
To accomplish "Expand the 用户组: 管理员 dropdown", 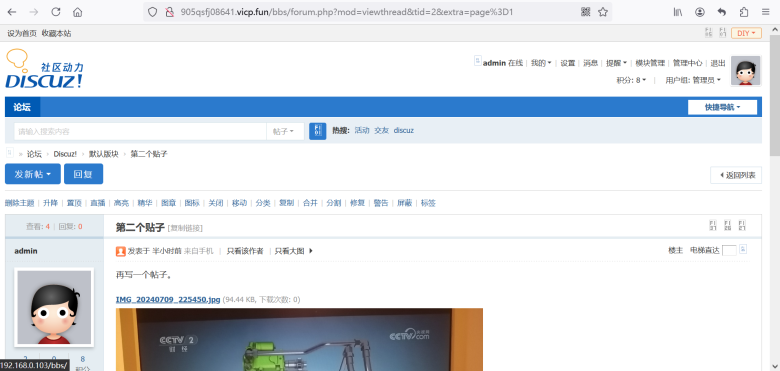I will [x=693, y=80].
